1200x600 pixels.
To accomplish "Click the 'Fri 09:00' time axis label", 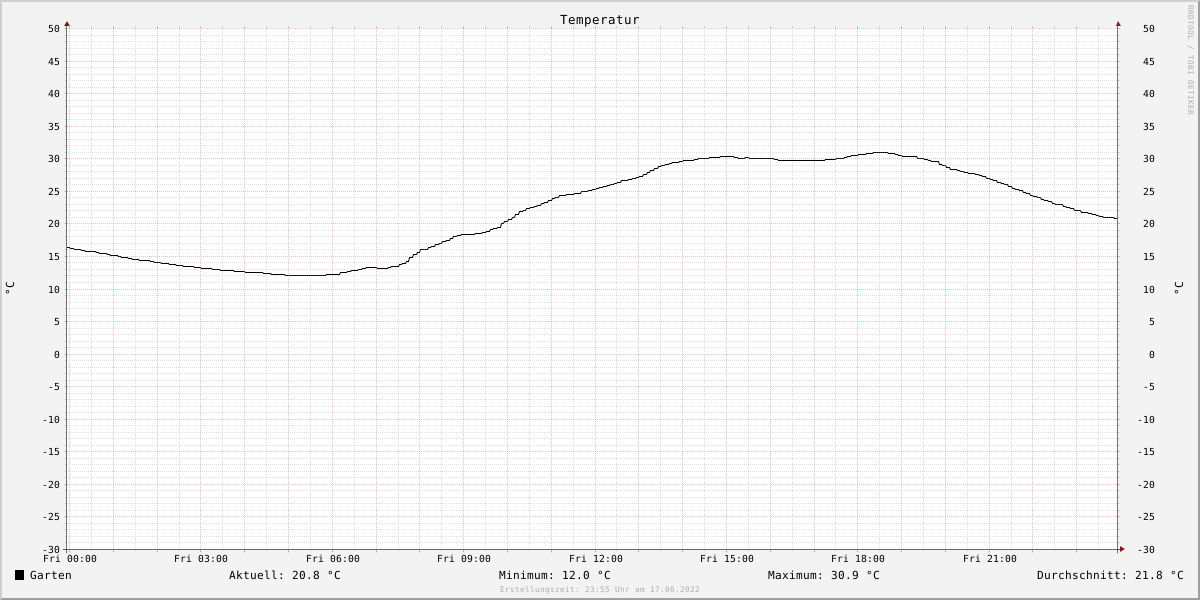I will click(x=464, y=559).
